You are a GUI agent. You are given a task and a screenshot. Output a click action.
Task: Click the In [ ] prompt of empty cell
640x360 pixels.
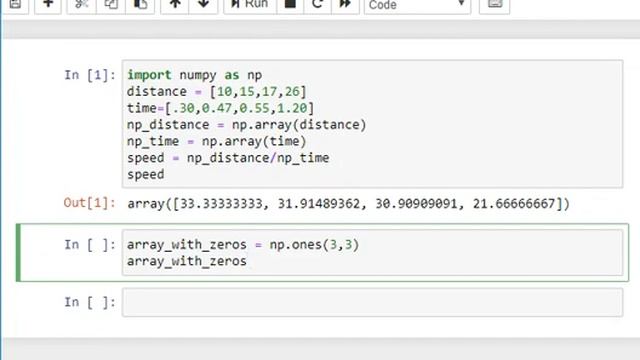(90, 302)
